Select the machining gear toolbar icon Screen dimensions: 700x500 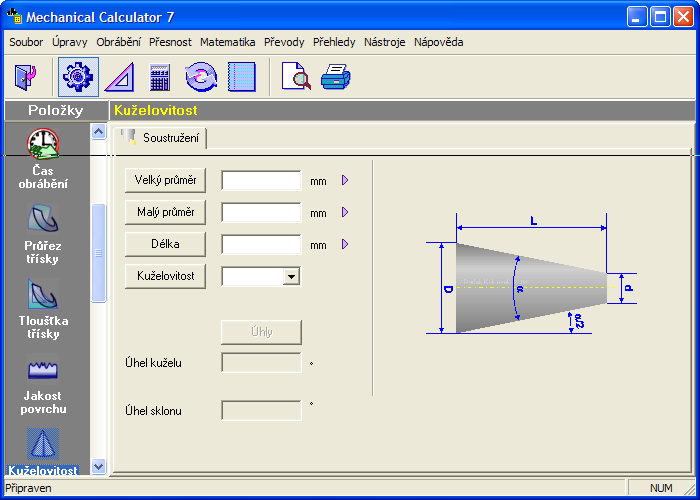coord(78,77)
